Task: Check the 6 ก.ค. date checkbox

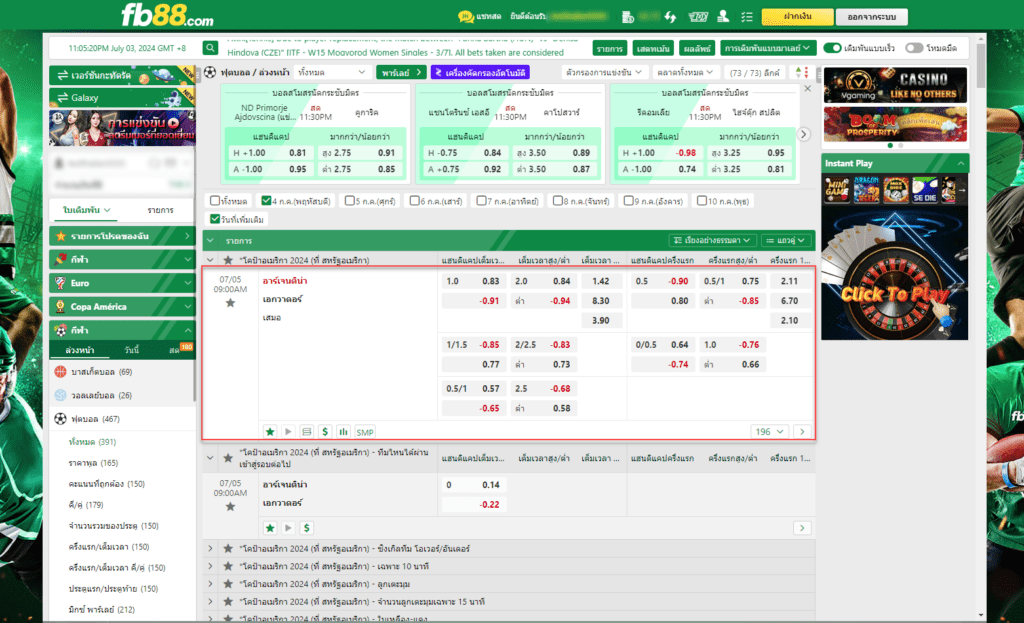Action: (414, 200)
